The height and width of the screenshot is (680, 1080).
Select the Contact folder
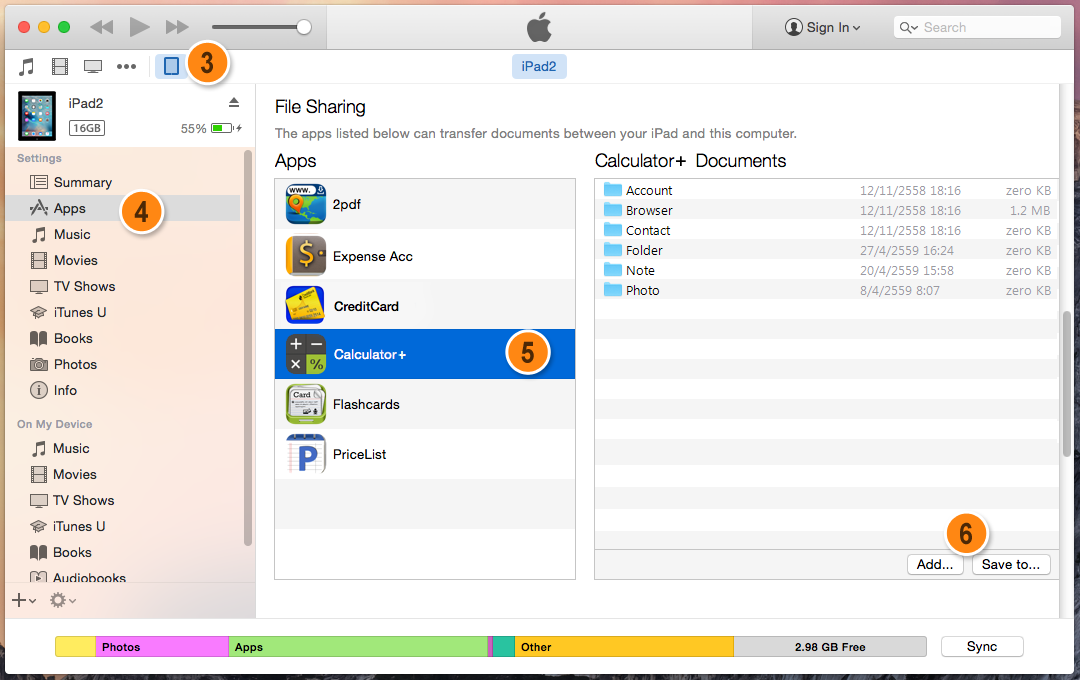pos(827,230)
